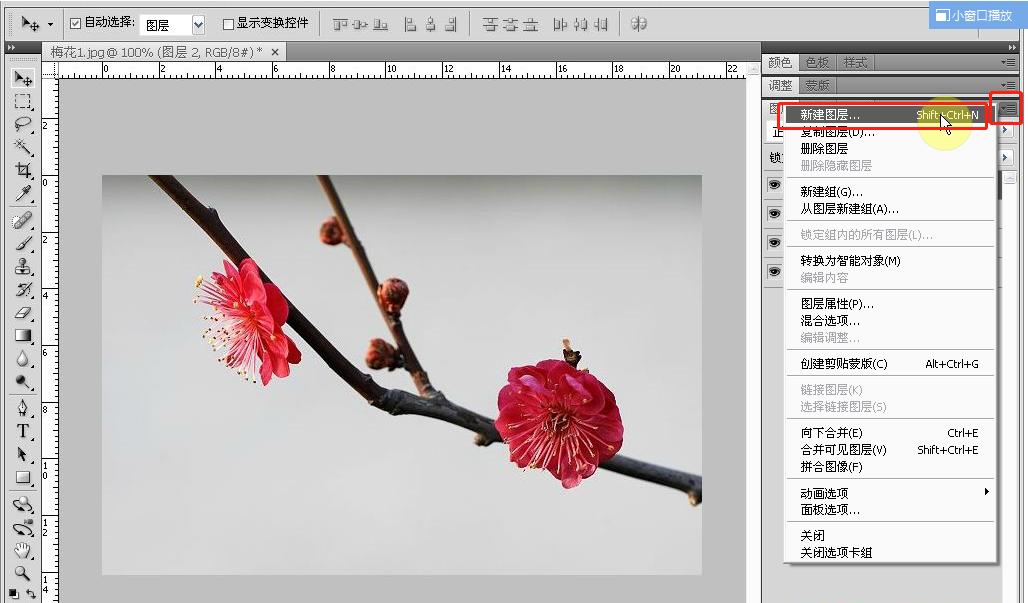Close the 梅花1.jpg document tab
Viewport: 1028px width, 603px height.
[276, 52]
